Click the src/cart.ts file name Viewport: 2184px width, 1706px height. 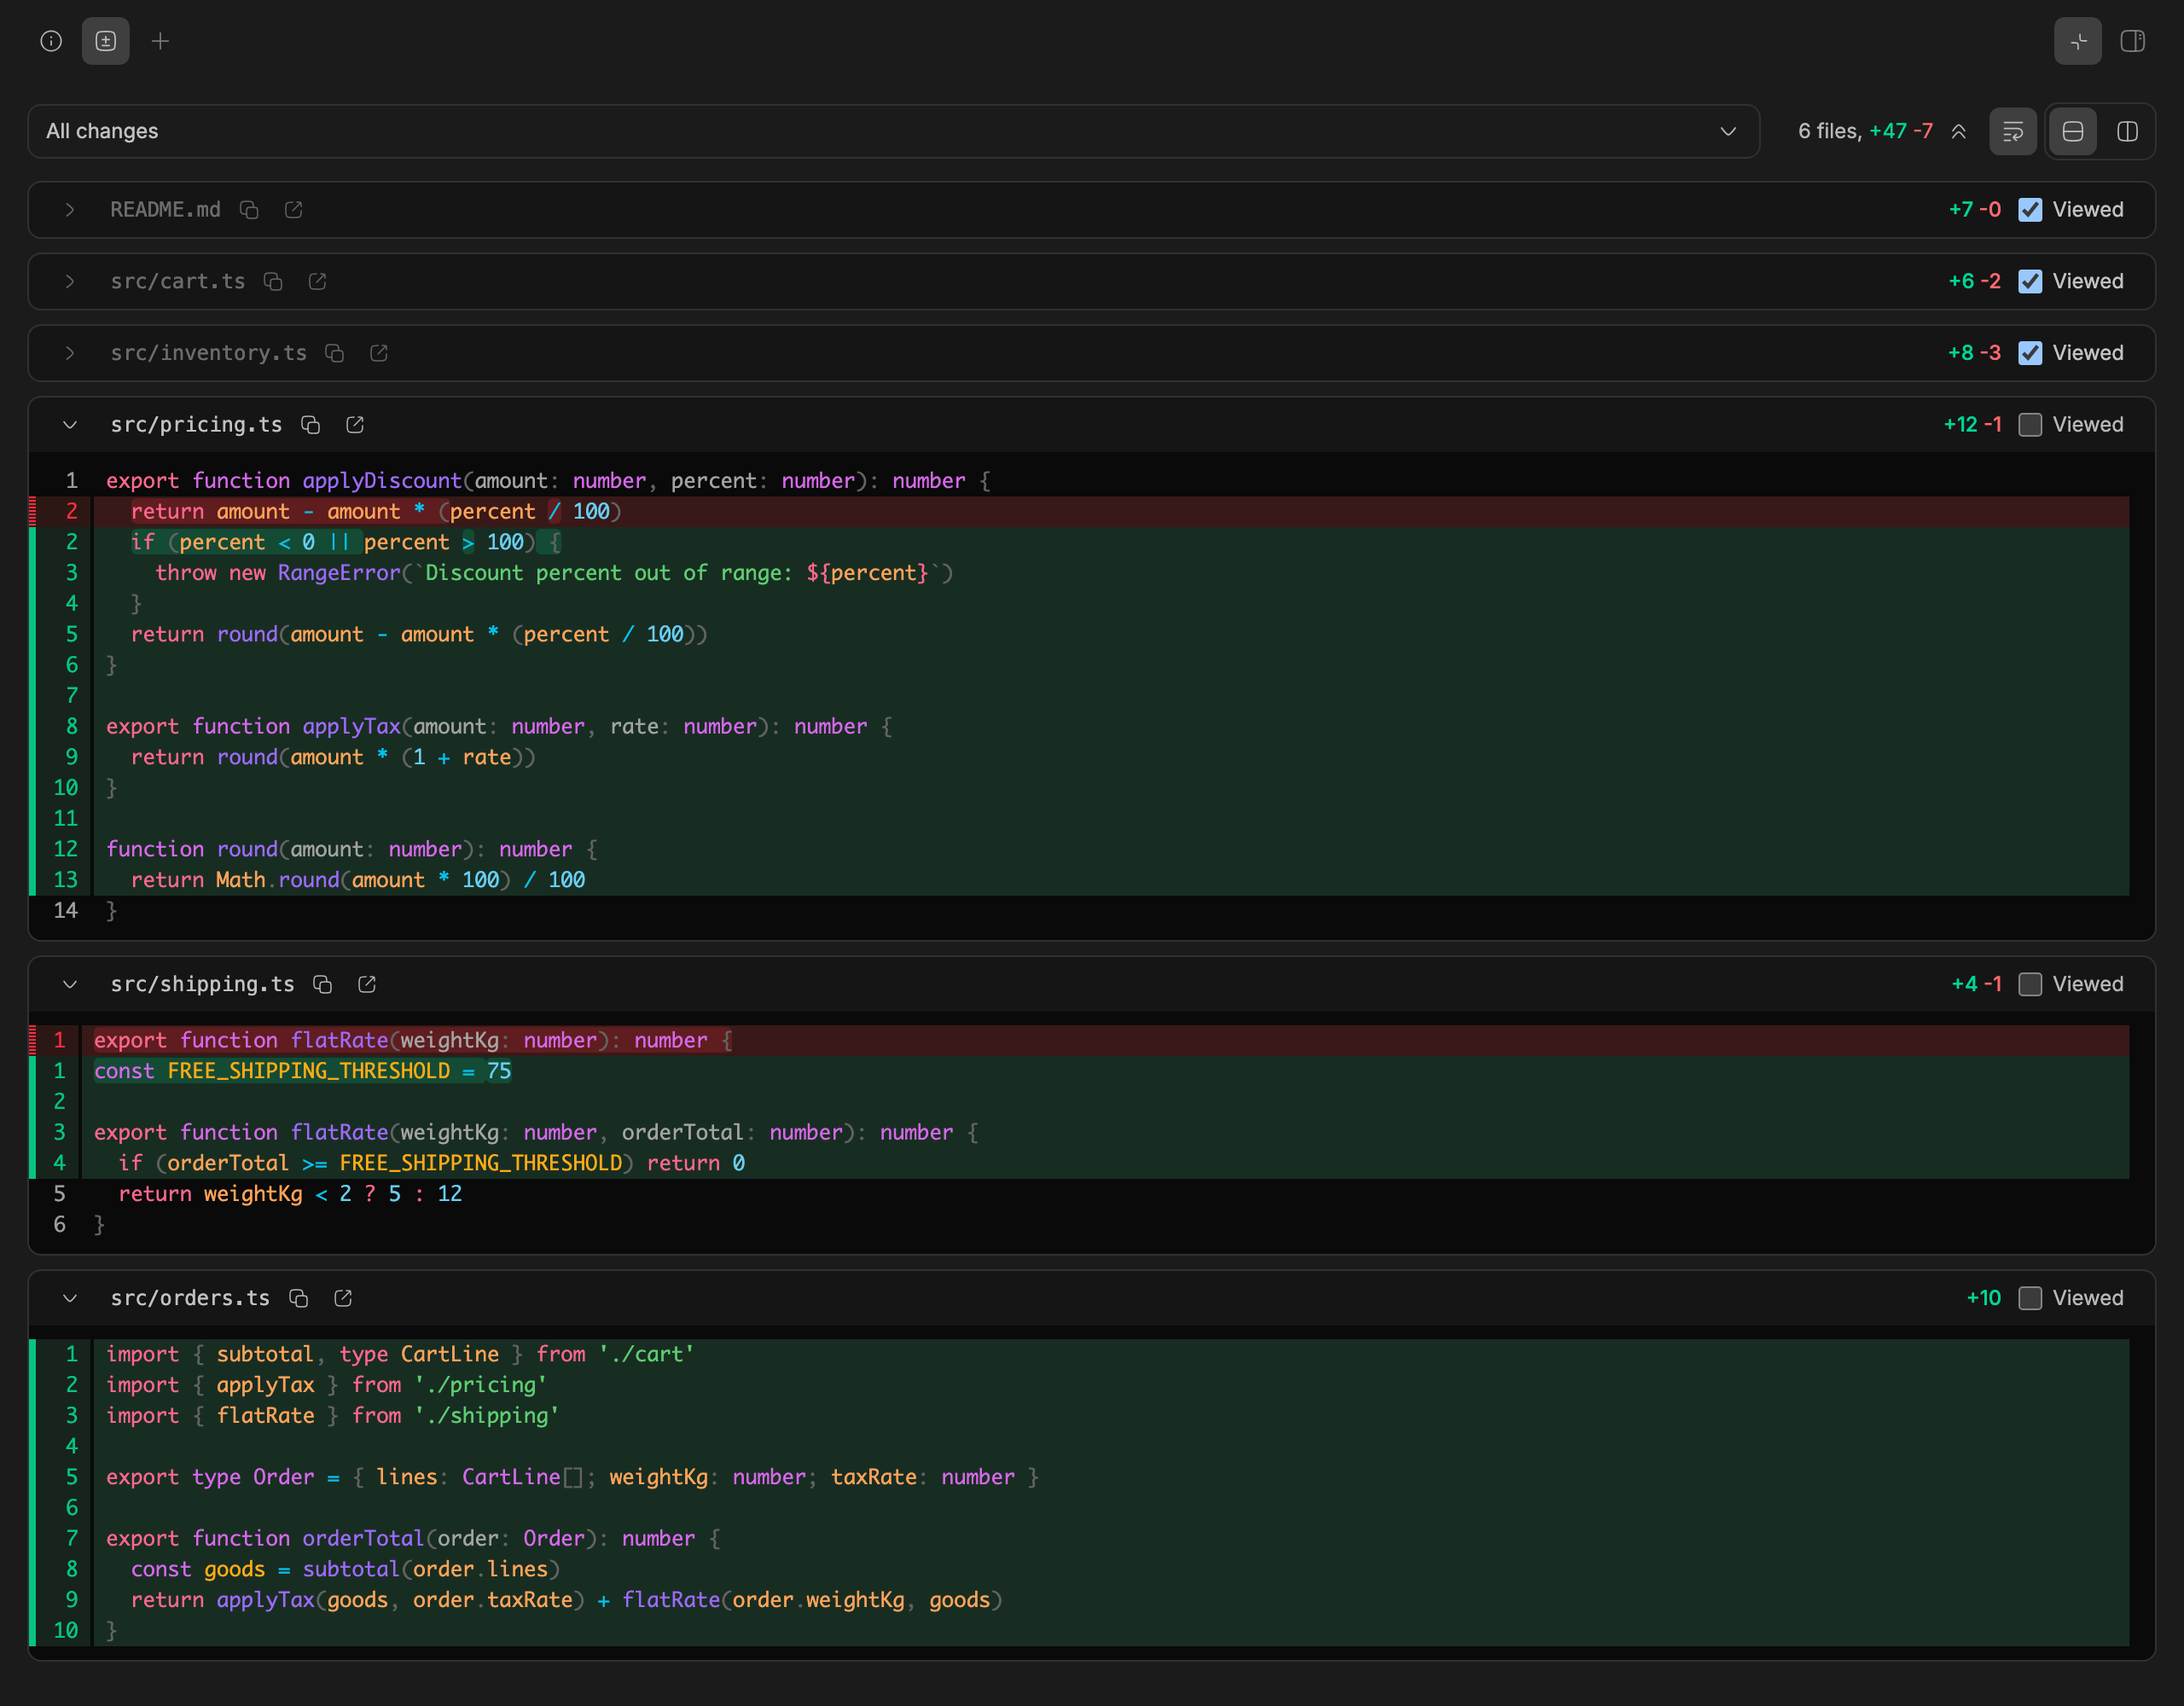click(177, 282)
